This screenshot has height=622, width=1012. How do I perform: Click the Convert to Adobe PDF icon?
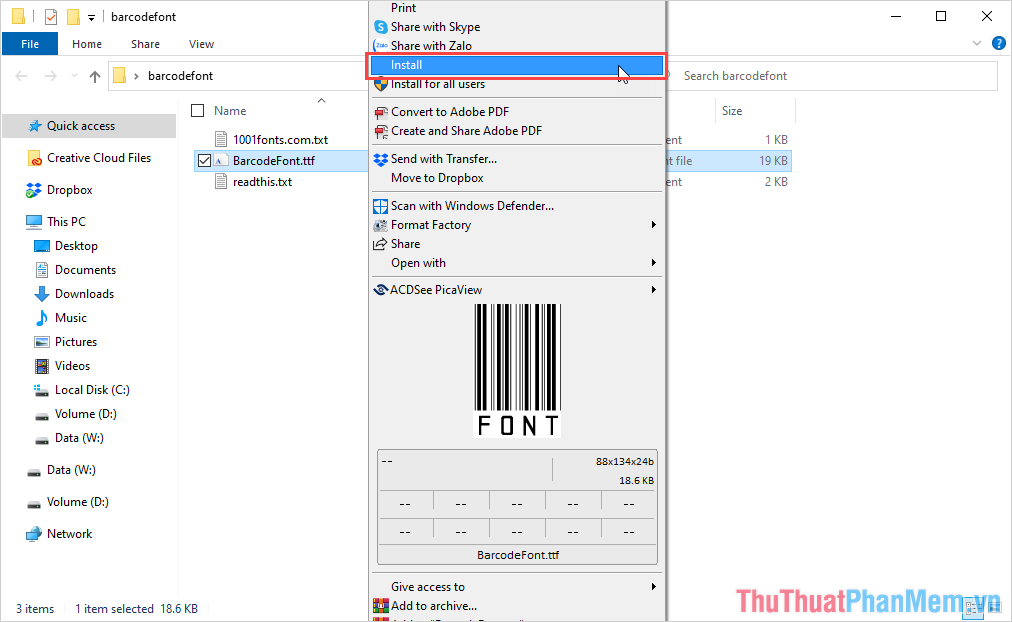(x=380, y=112)
